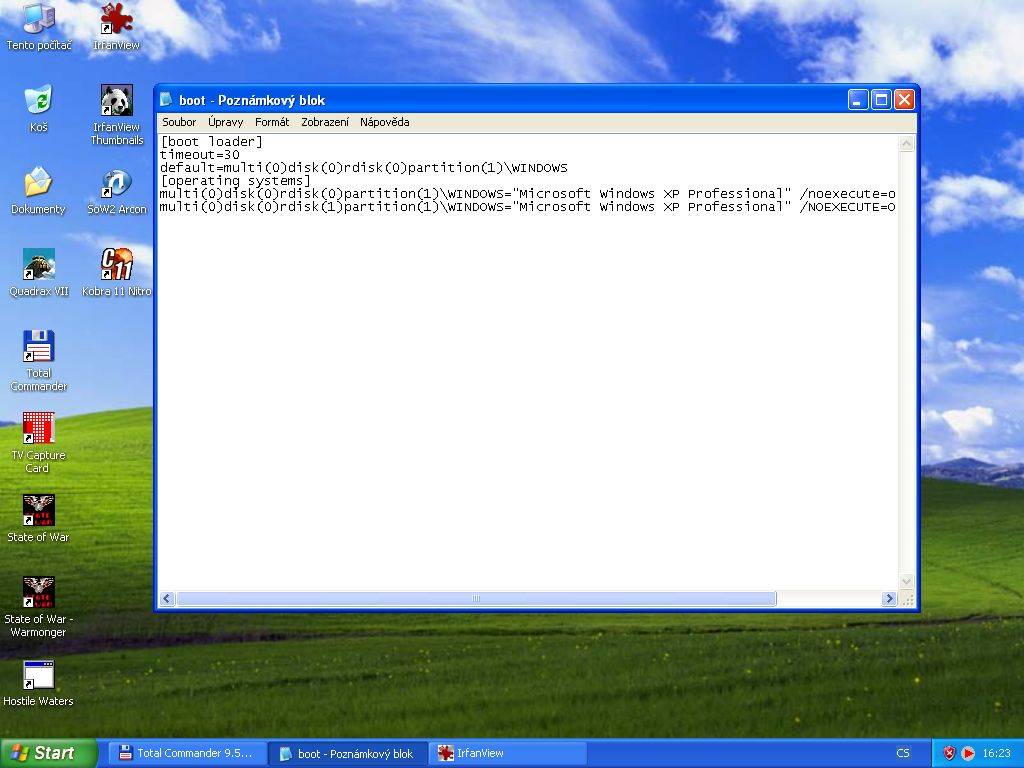The width and height of the screenshot is (1024, 768).
Task: Click the line starting with default=multi(0)
Action: 364,168
